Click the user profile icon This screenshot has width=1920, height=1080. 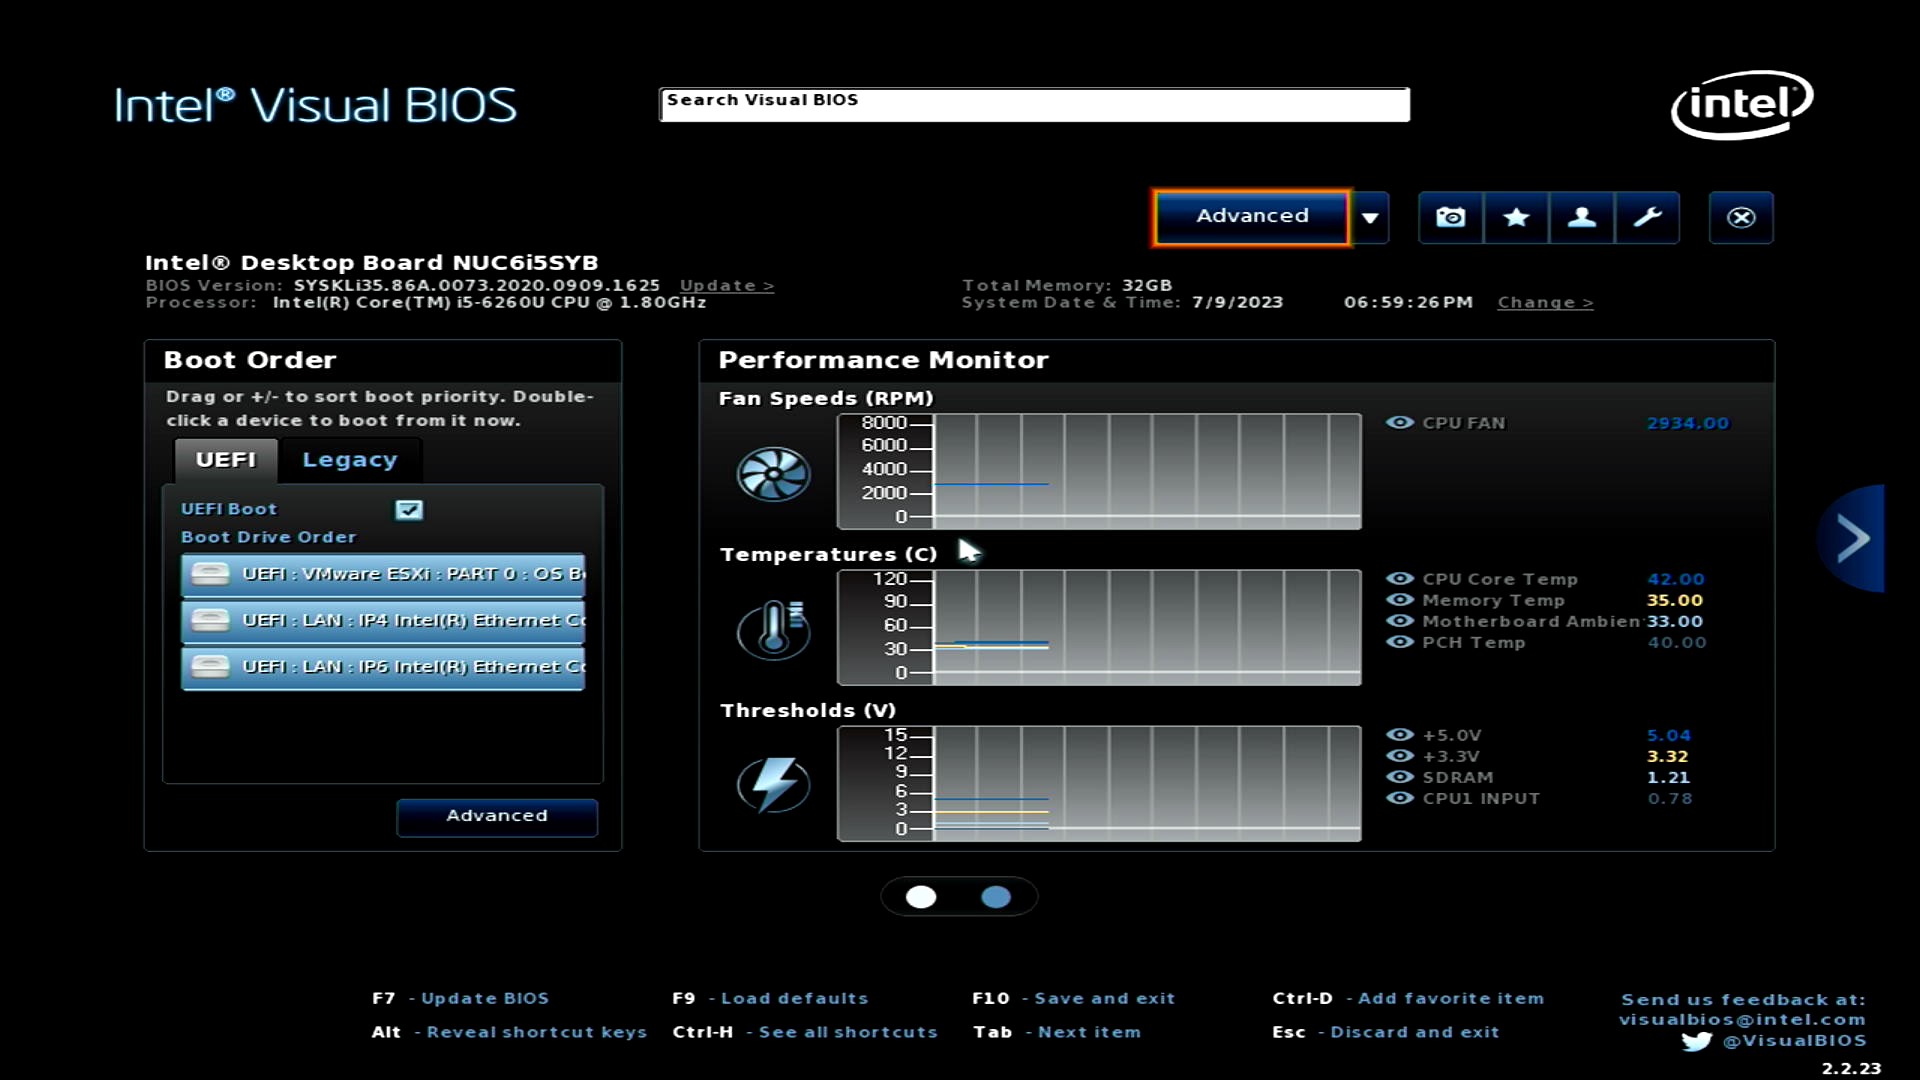(x=1581, y=217)
